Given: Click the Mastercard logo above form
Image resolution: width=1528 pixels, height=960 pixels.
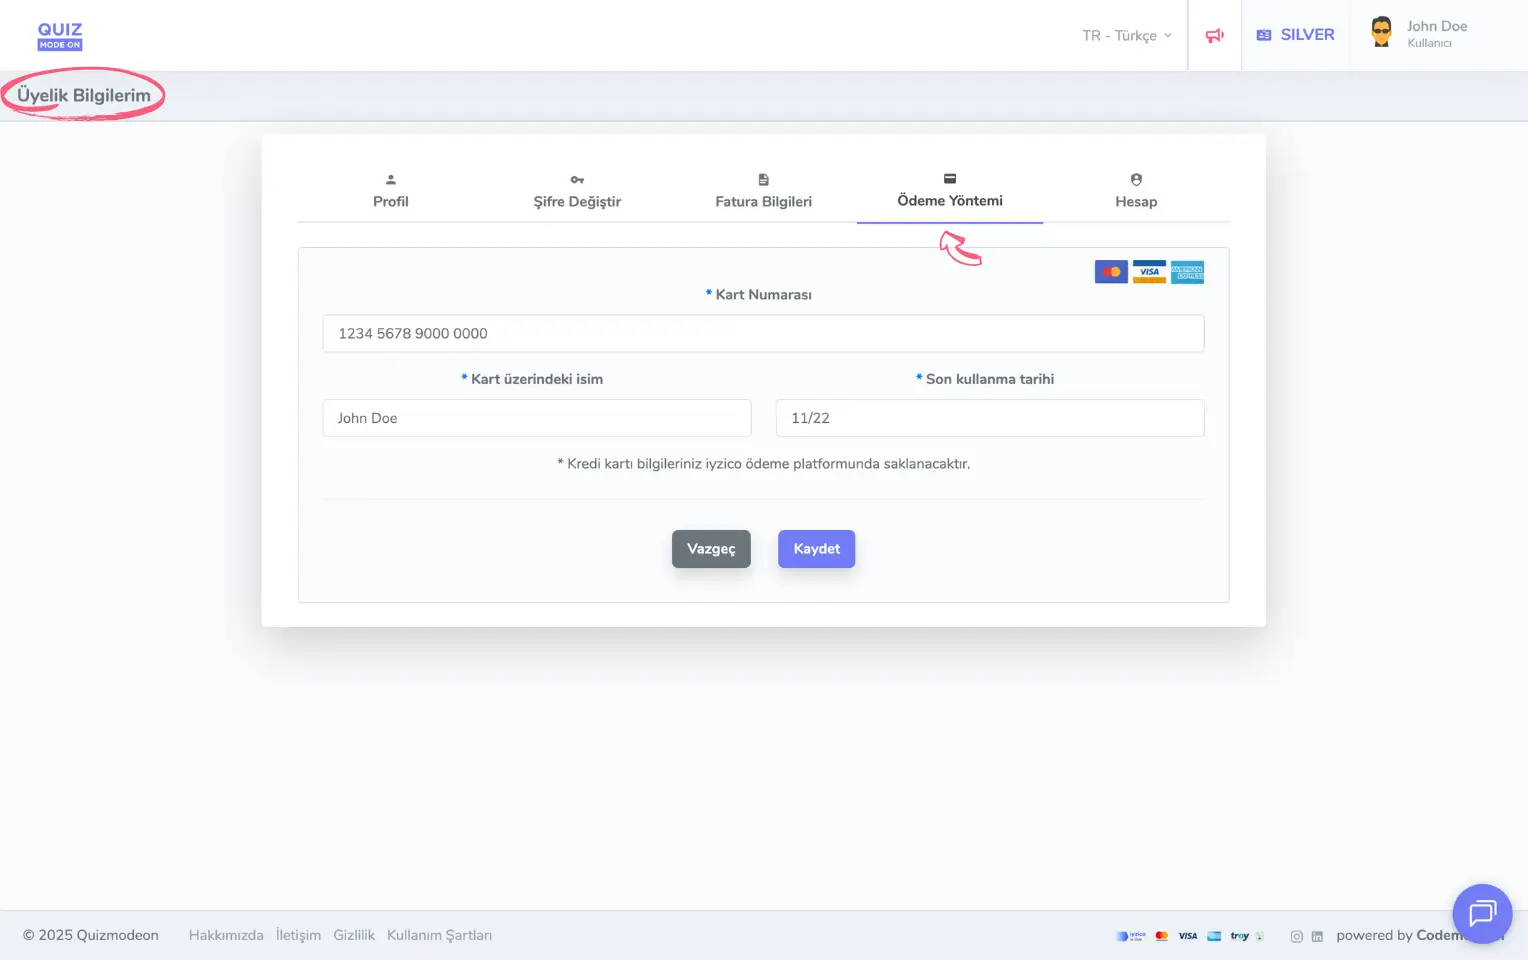Looking at the screenshot, I should click(1111, 272).
